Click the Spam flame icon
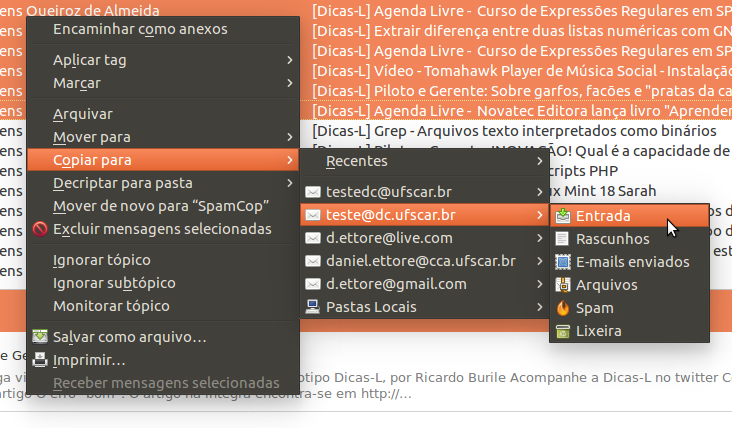The height and width of the screenshot is (428, 732). pos(563,308)
